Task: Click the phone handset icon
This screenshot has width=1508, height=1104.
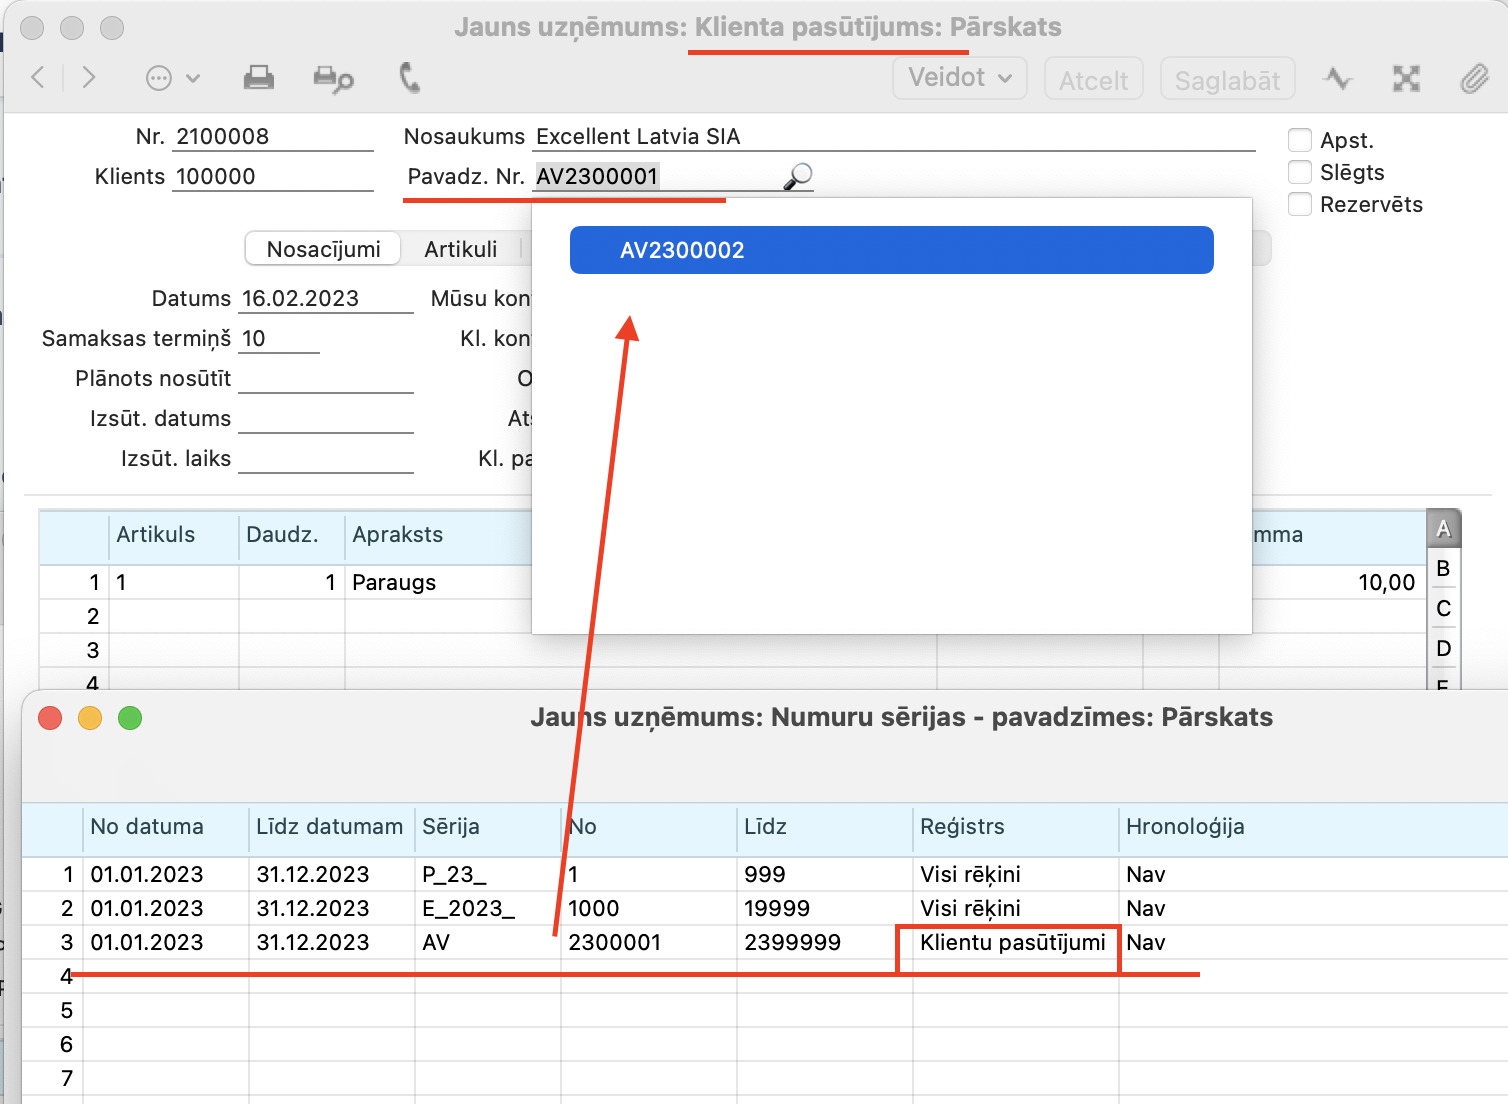Action: (409, 78)
